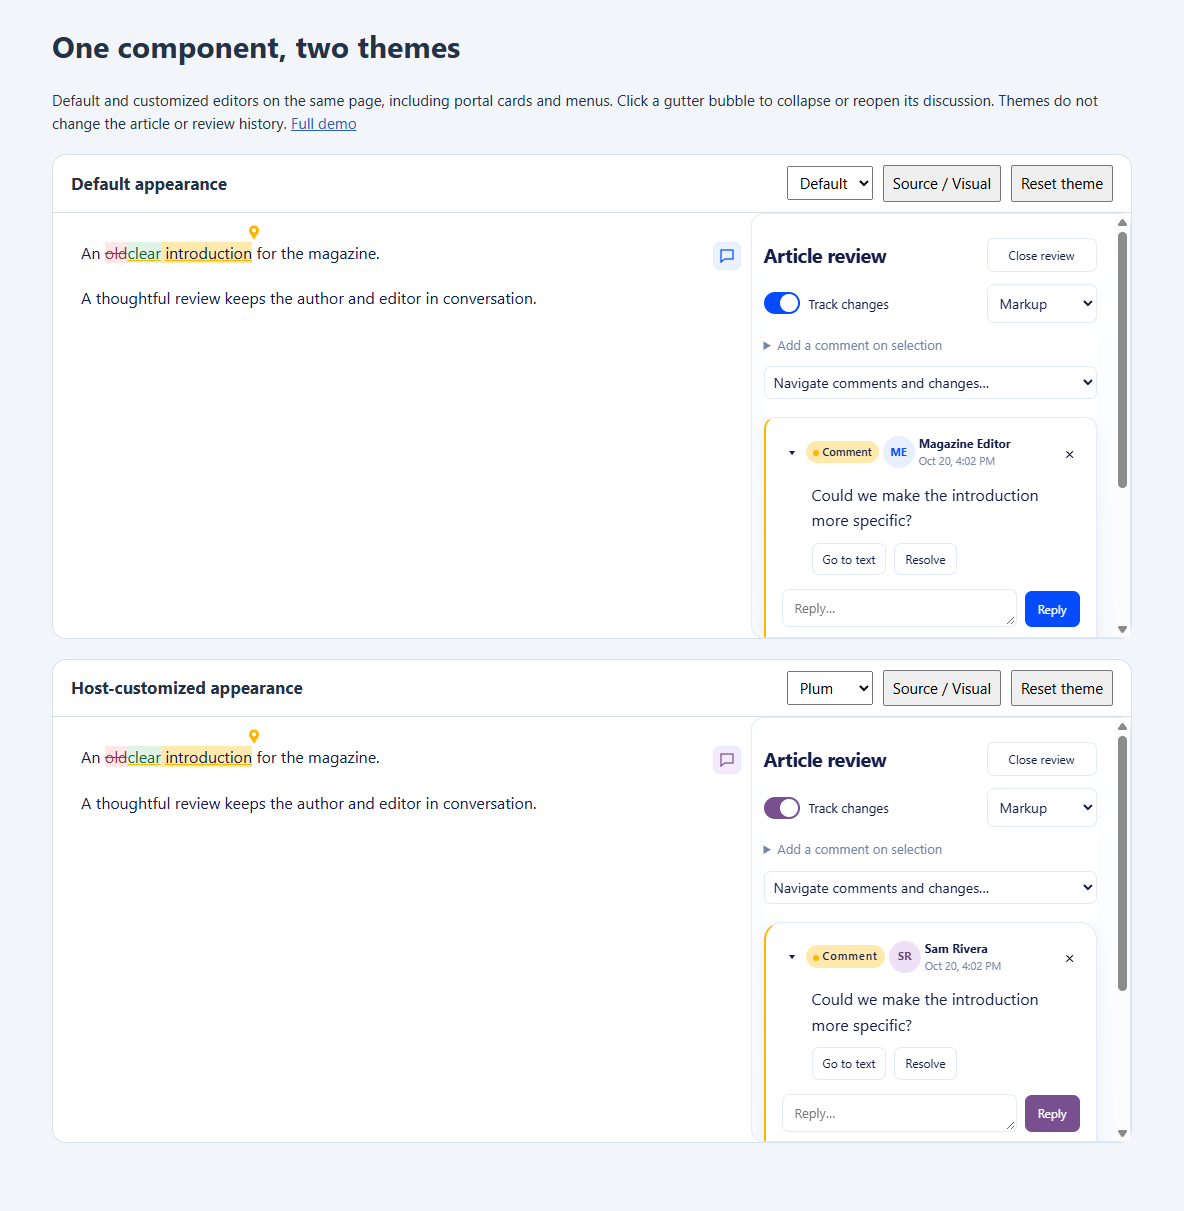Click the 'Magazine Editor' author name
1184x1211 pixels.
click(x=964, y=444)
